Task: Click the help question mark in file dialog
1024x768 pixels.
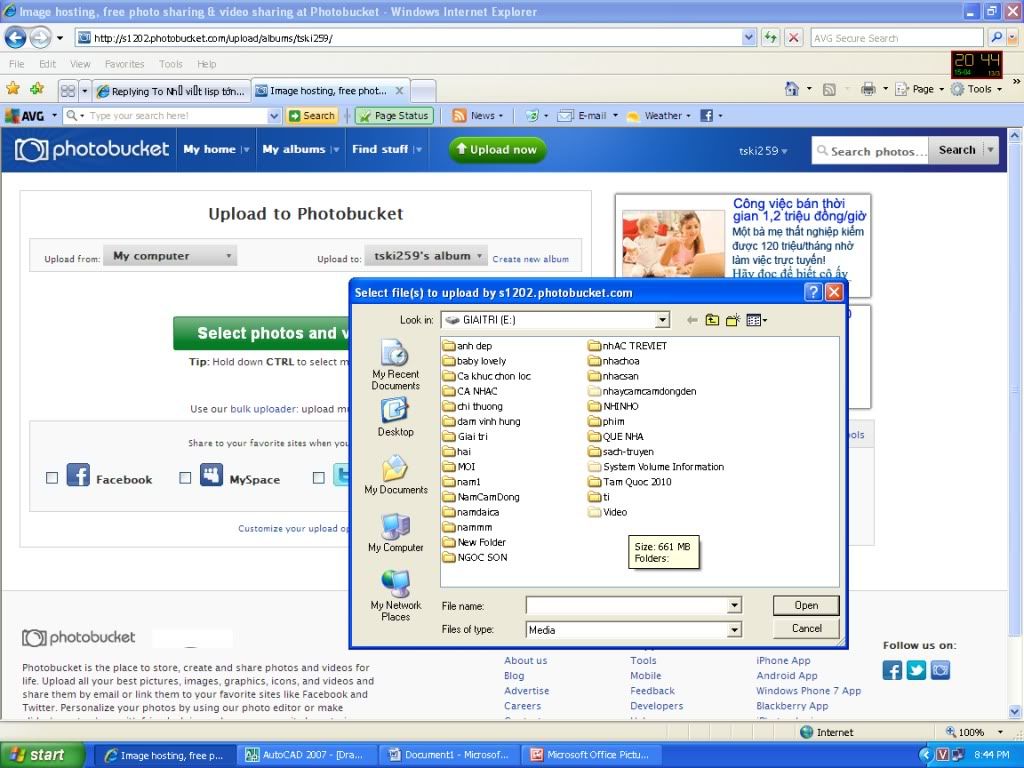Action: tap(812, 292)
